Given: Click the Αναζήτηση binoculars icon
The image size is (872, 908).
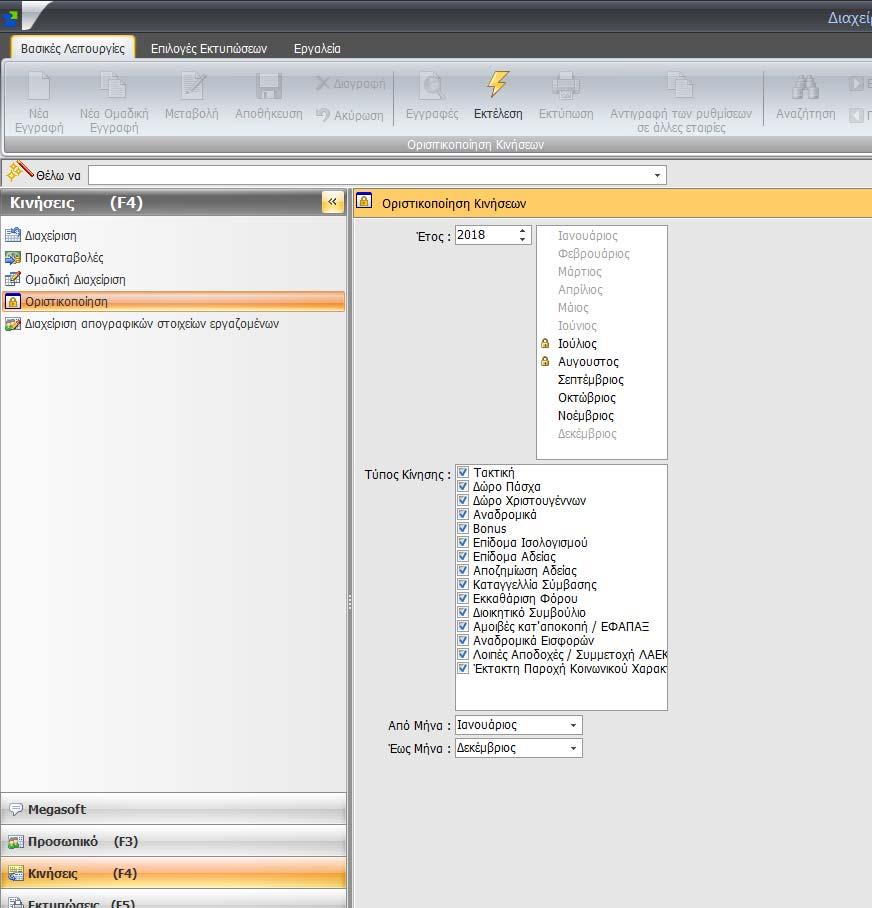Looking at the screenshot, I should [x=805, y=87].
